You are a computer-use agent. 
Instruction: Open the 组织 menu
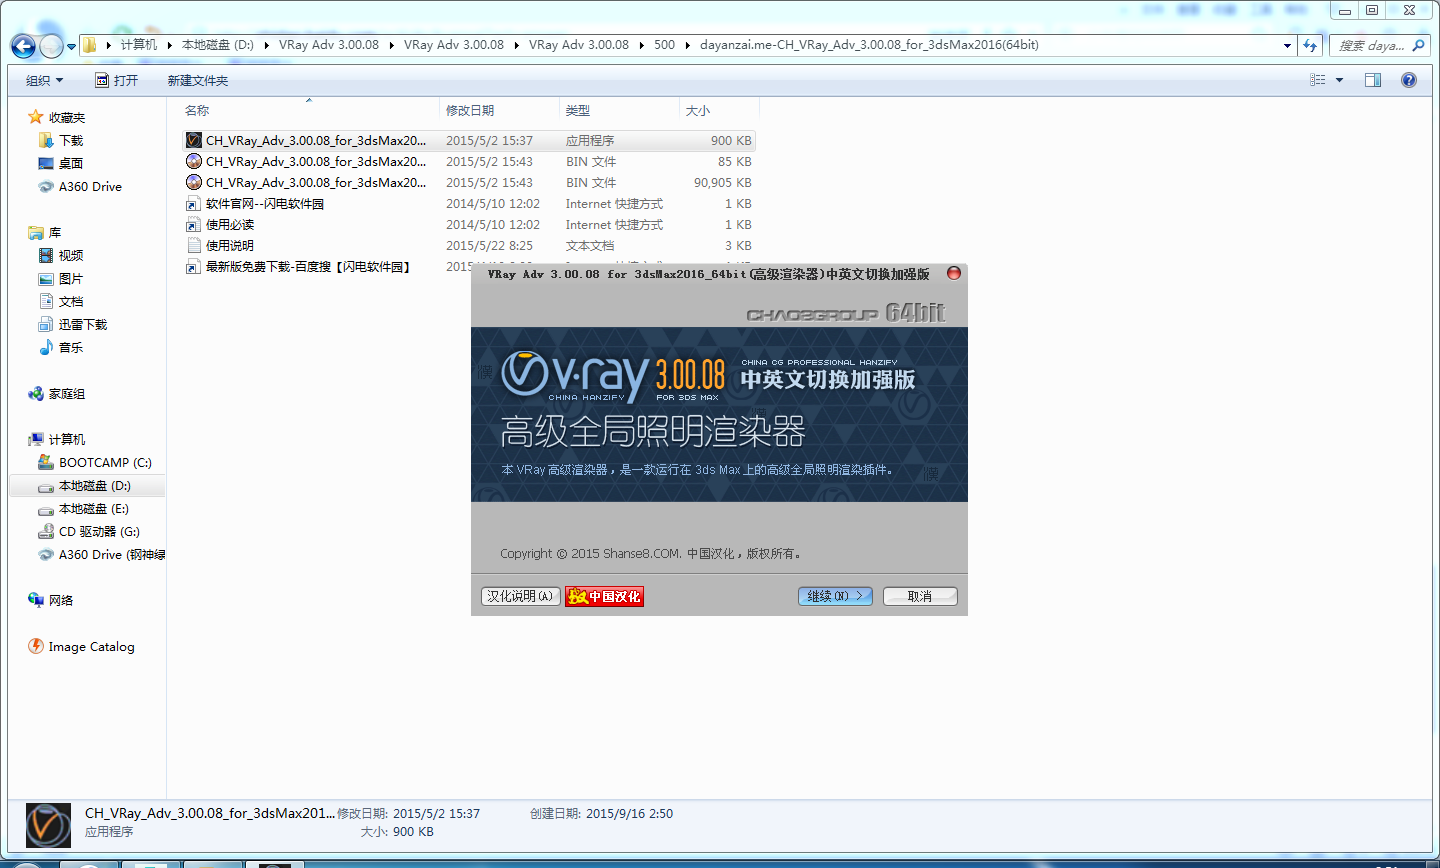tap(44, 80)
